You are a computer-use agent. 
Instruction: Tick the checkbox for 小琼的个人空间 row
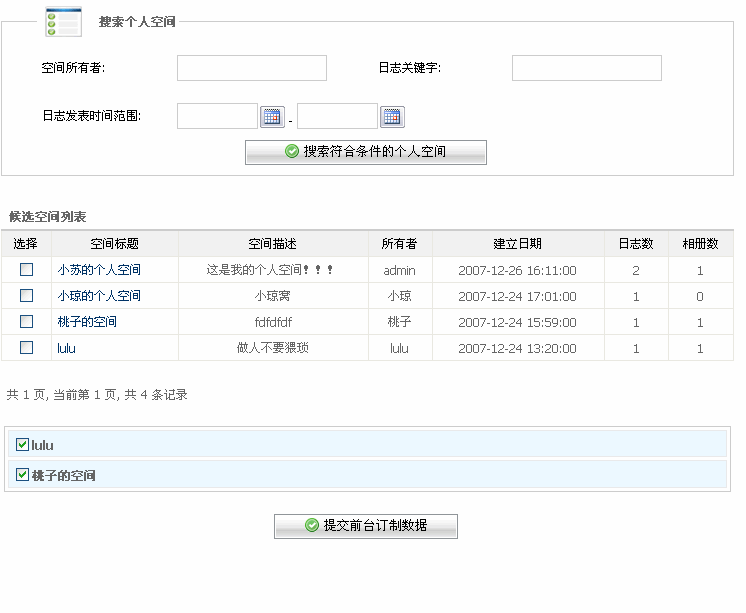click(27, 296)
